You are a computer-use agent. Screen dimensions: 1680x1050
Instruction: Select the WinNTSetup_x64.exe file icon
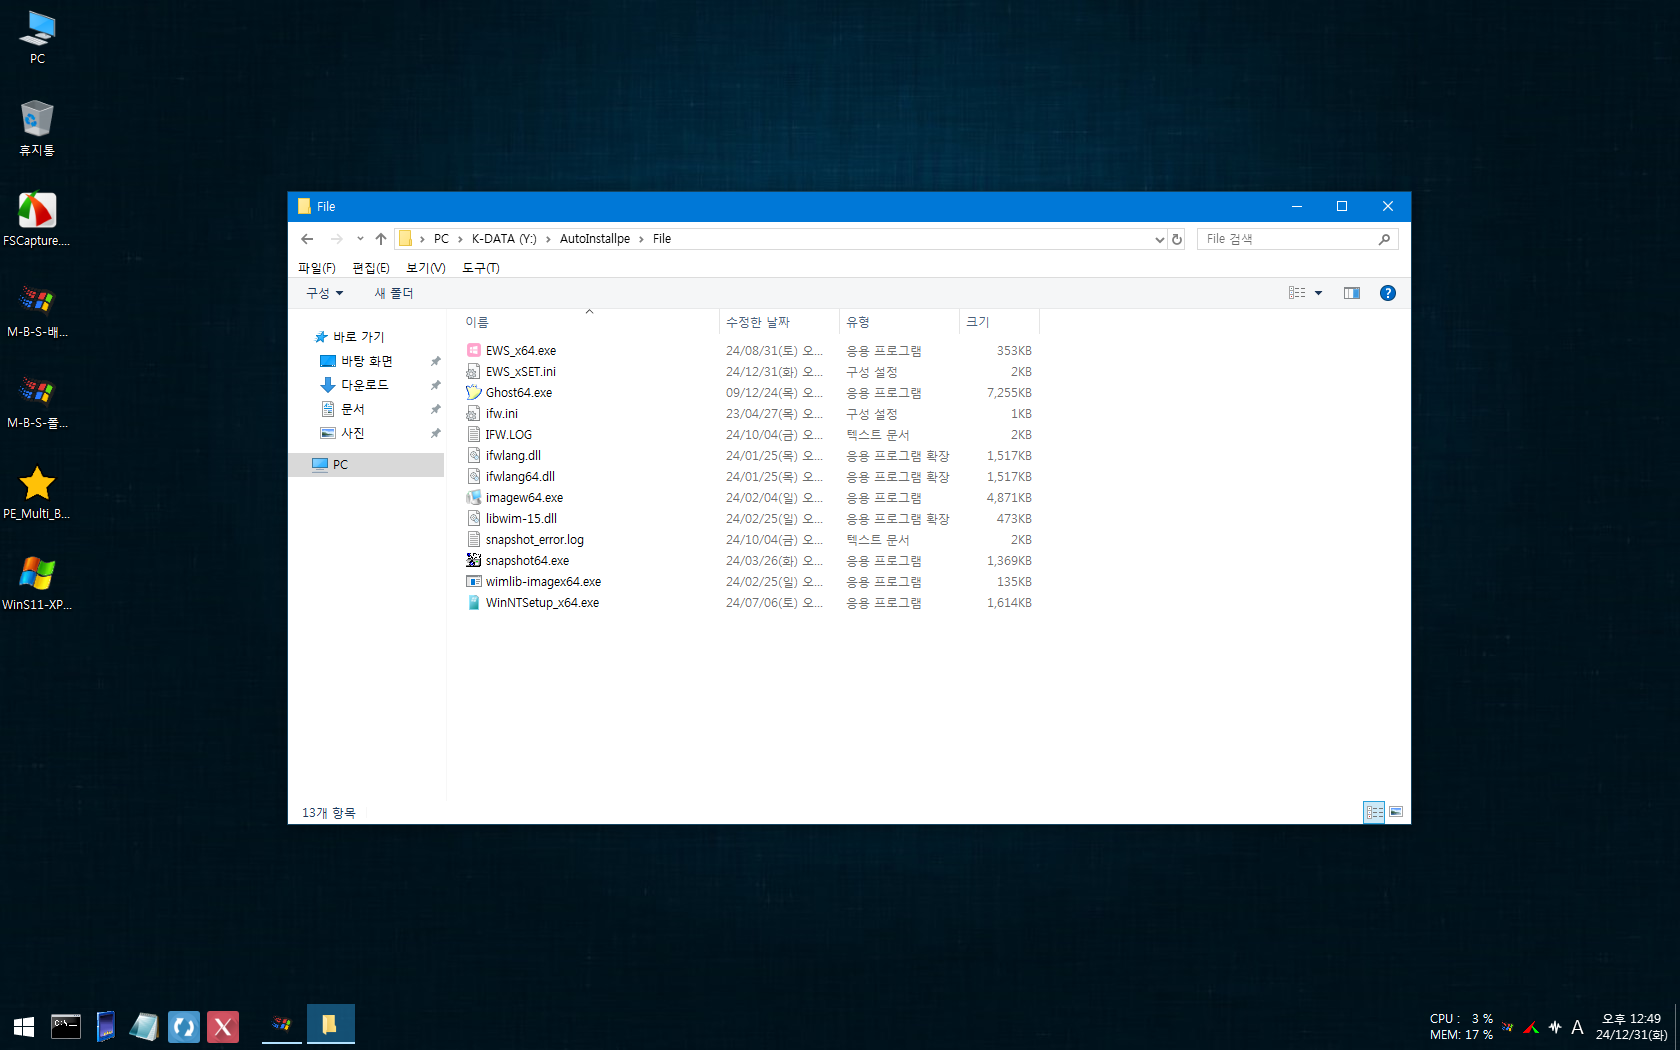pyautogui.click(x=474, y=603)
